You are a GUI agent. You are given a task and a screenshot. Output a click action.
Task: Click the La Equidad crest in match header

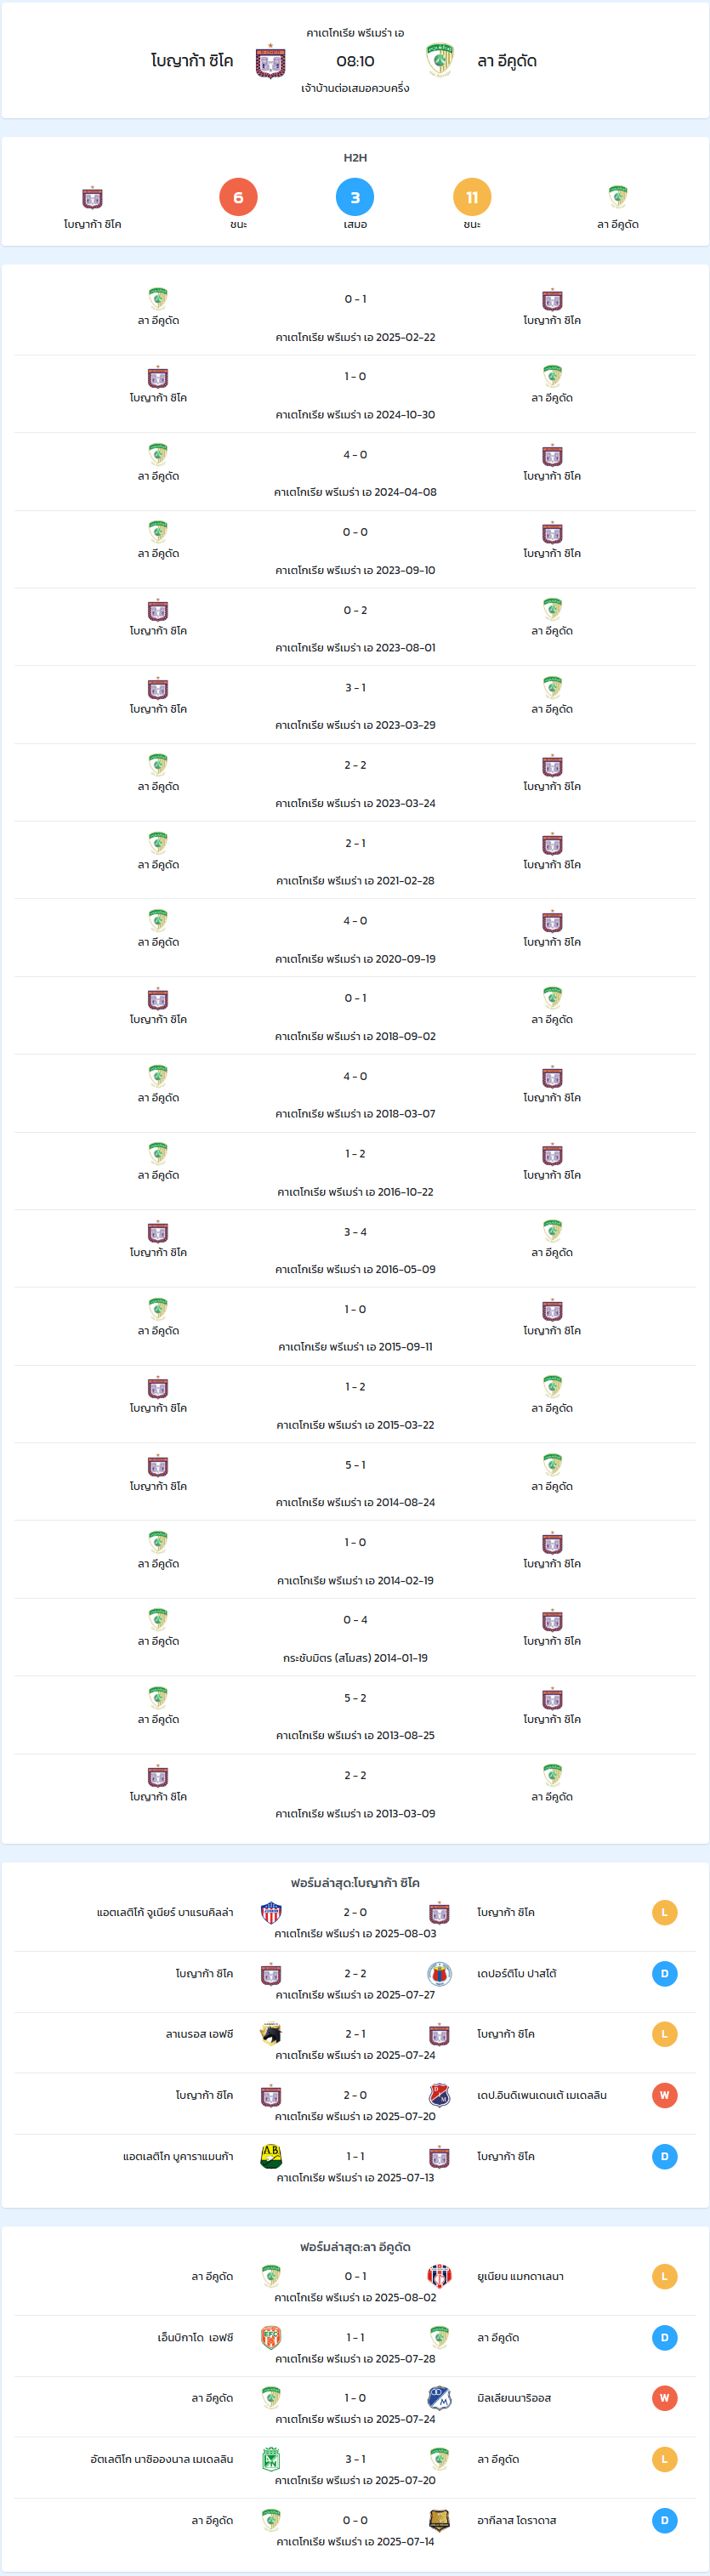click(439, 61)
